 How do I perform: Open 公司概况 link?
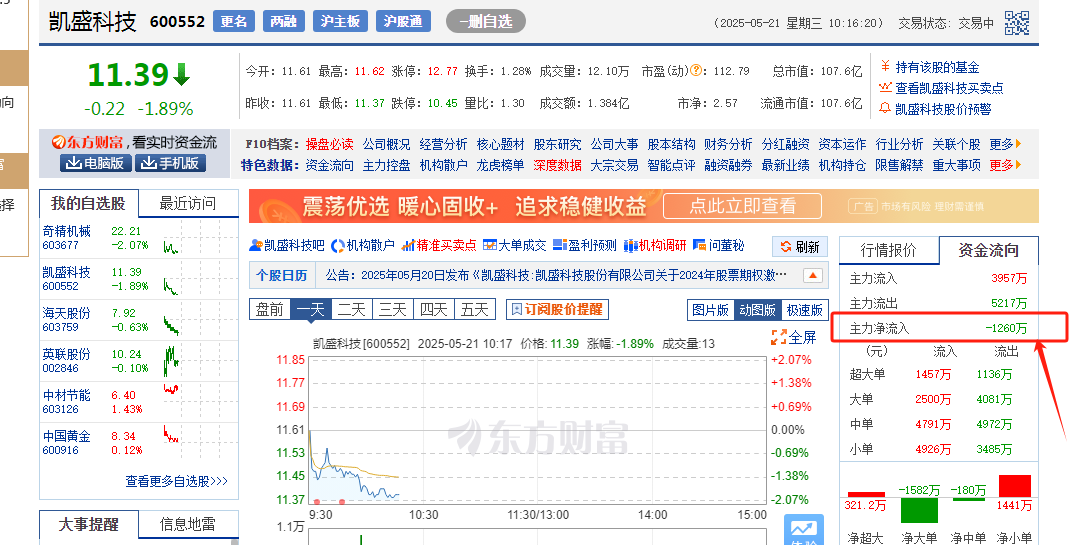click(386, 144)
